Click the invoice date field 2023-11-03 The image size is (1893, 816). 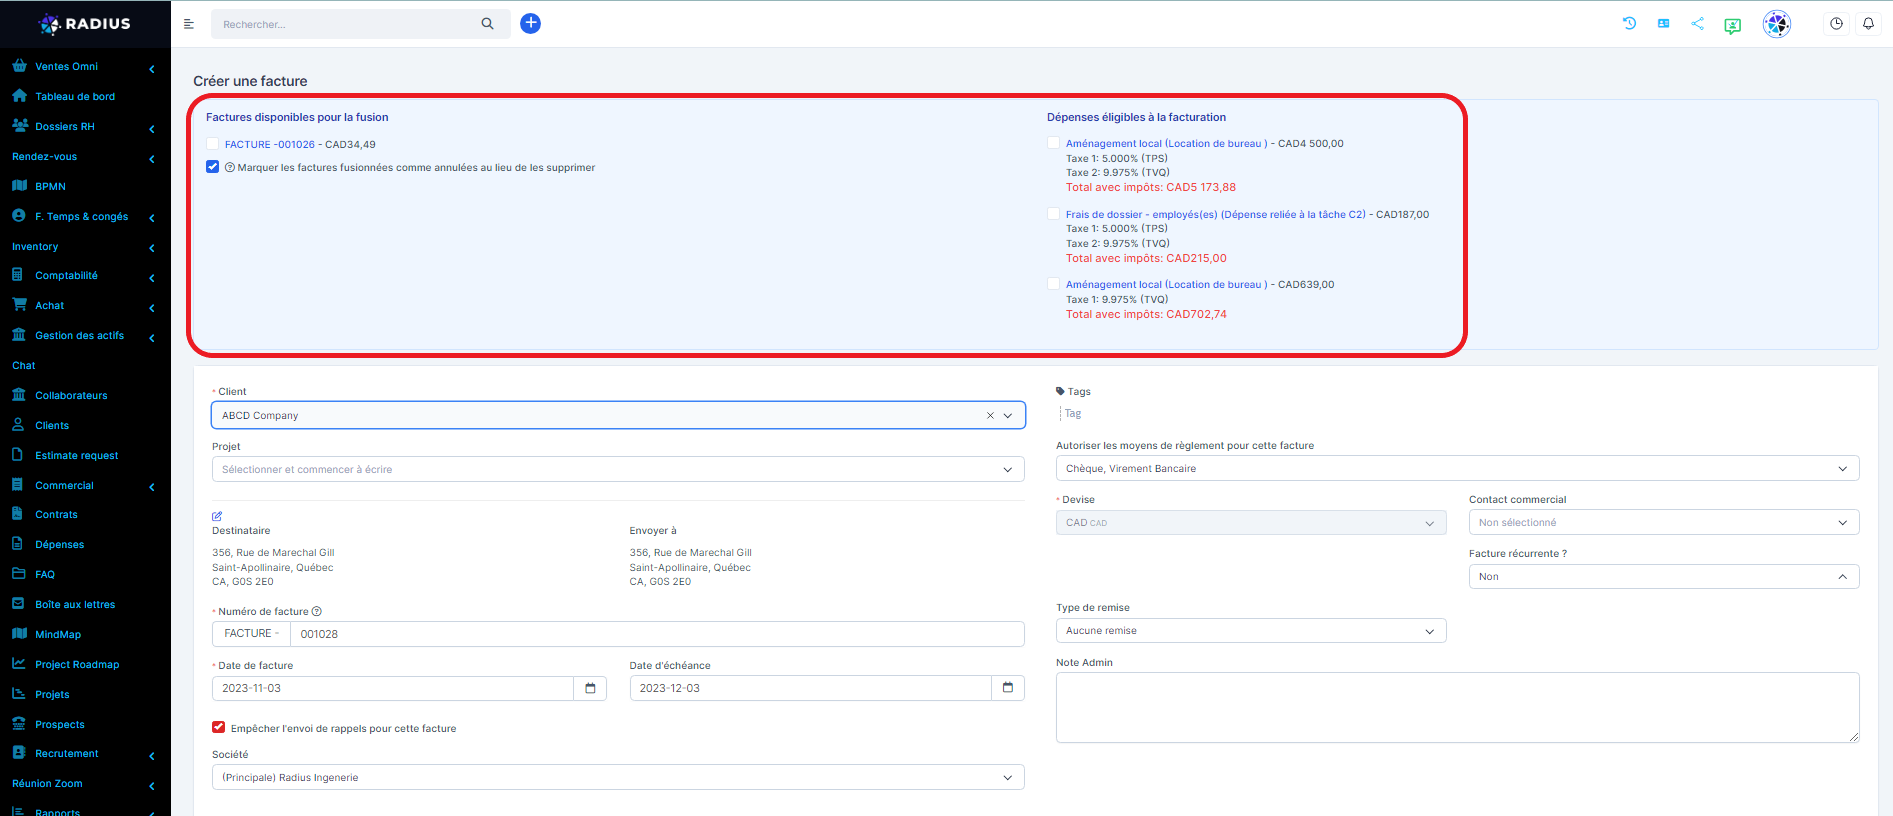(x=393, y=688)
